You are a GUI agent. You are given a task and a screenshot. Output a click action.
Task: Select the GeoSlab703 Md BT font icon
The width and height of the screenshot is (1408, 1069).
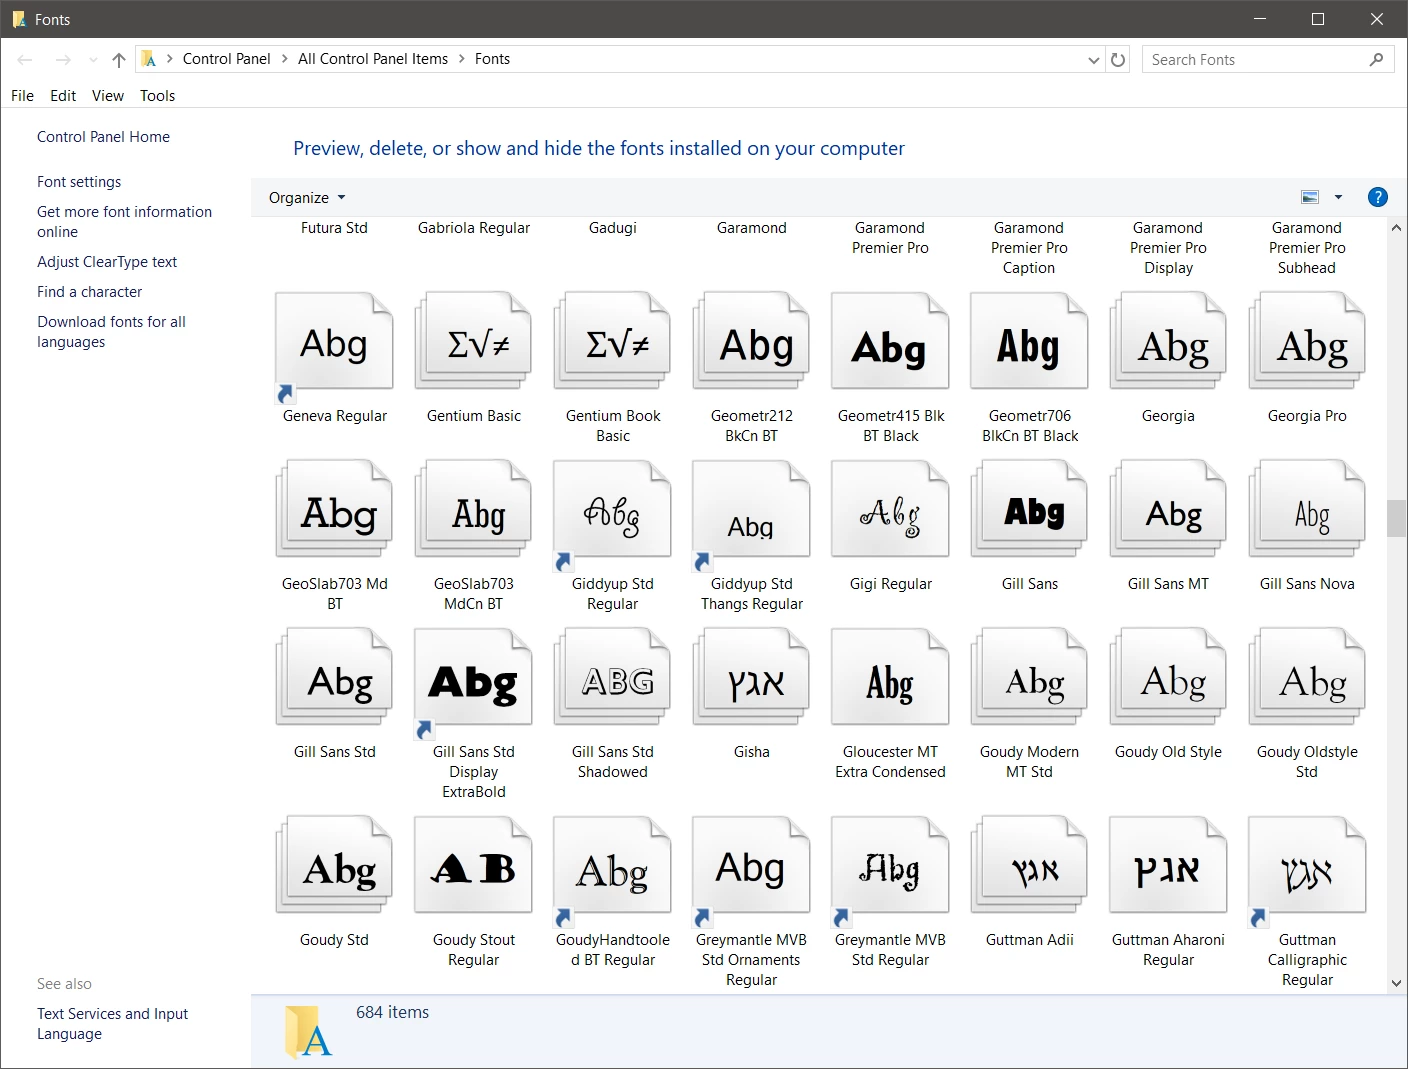pyautogui.click(x=334, y=510)
